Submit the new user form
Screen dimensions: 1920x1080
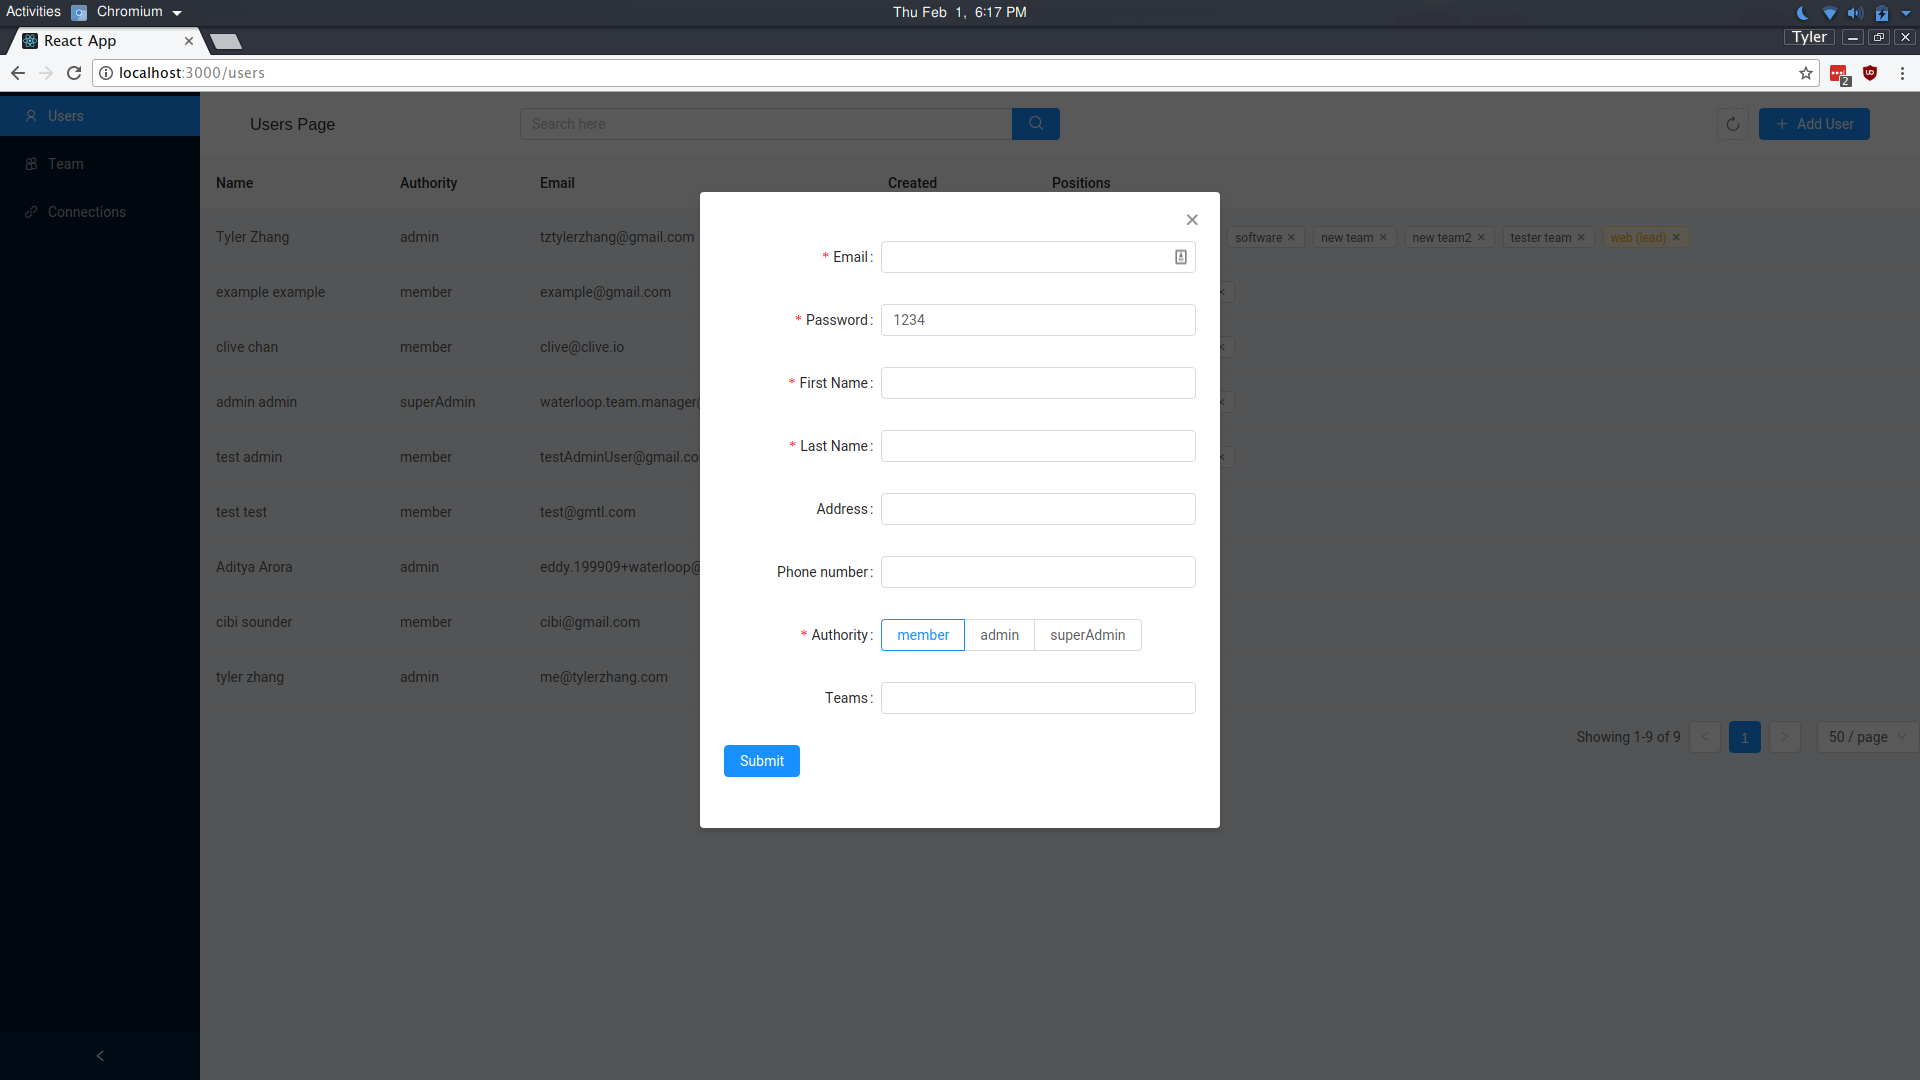pos(762,761)
